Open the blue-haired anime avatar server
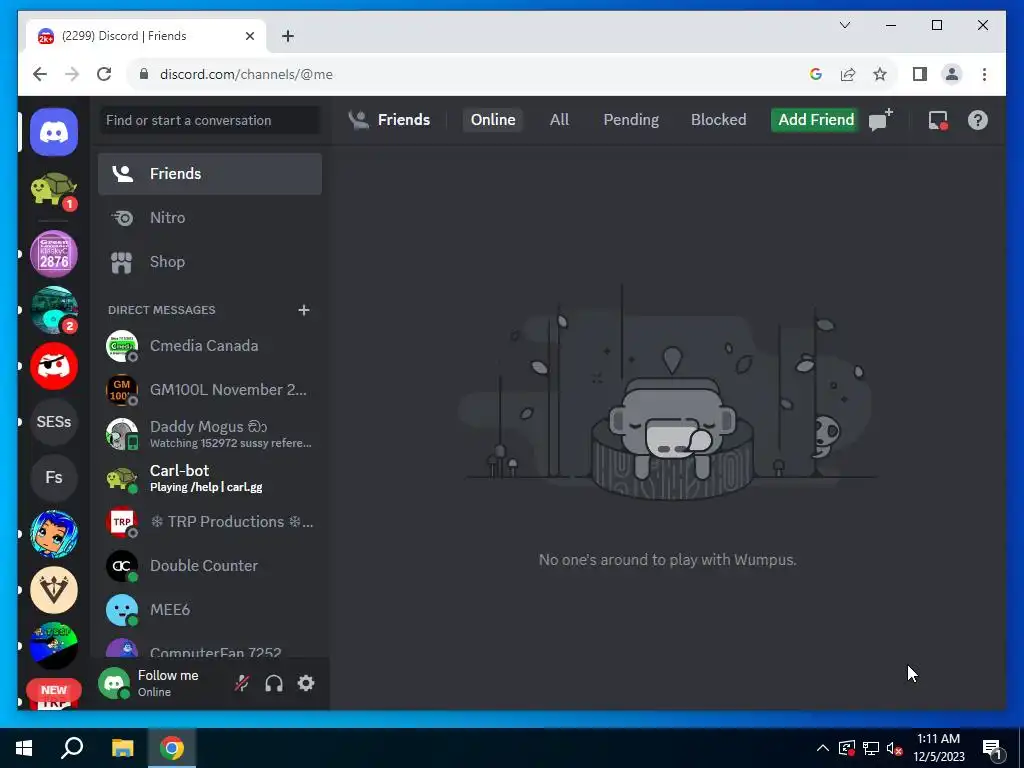 click(x=54, y=534)
